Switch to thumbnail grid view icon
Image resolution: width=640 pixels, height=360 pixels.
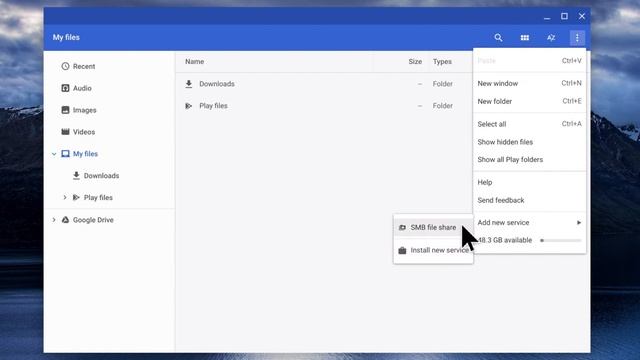[x=524, y=38]
